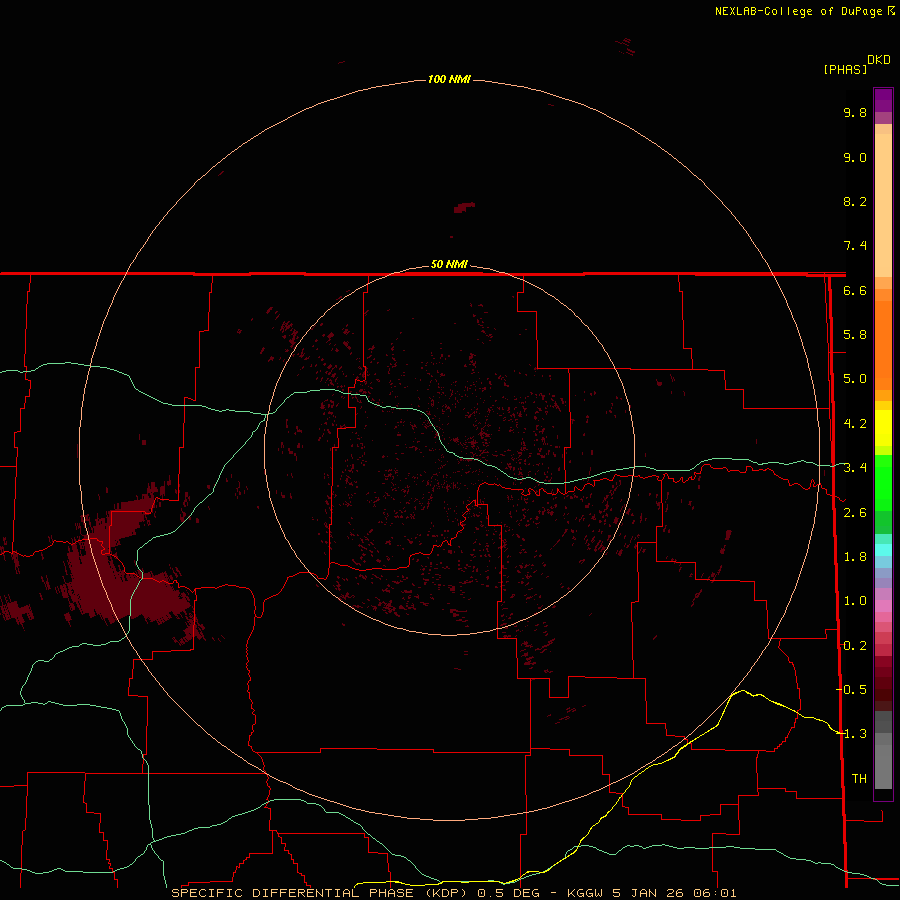Click the 9.0 value on the scale
The image size is (900, 900).
click(855, 158)
